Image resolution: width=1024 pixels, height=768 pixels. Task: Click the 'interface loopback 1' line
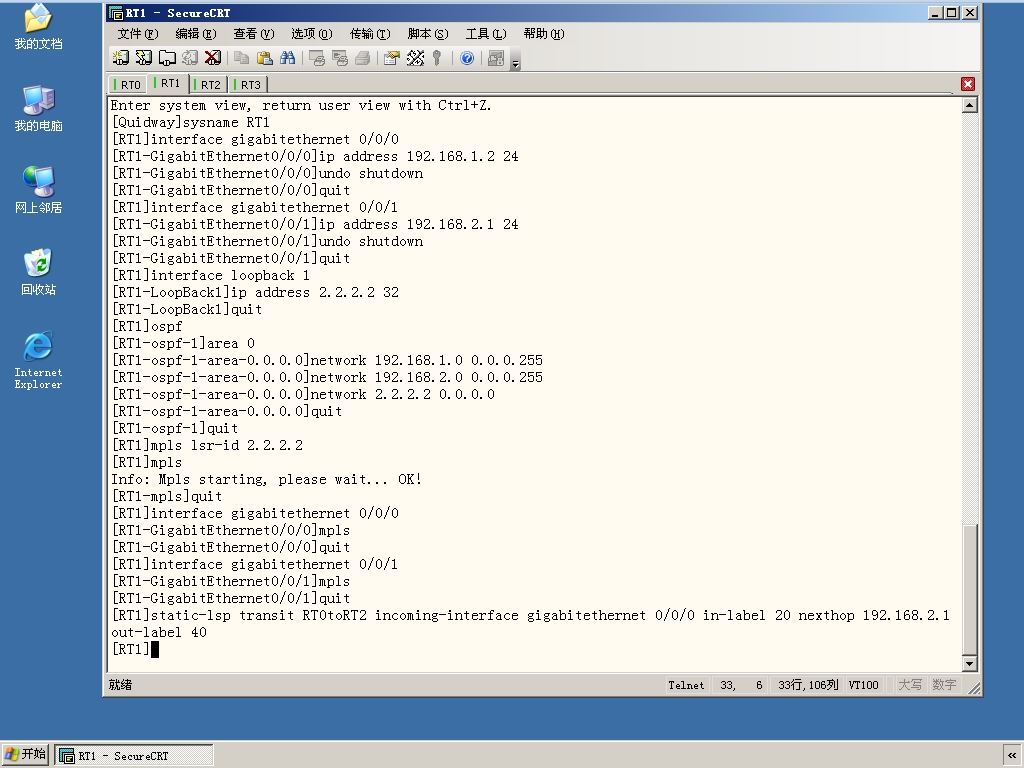(x=211, y=276)
